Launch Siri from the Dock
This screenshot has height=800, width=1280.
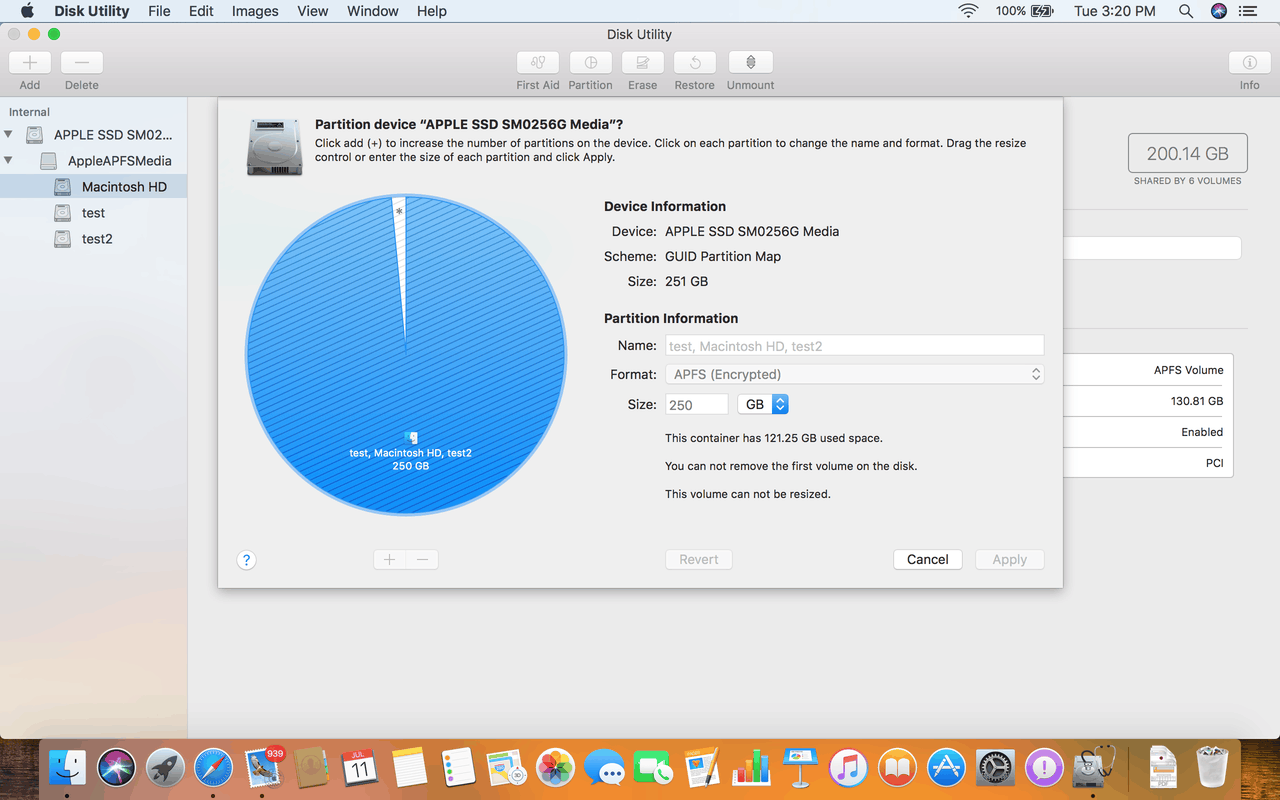117,768
